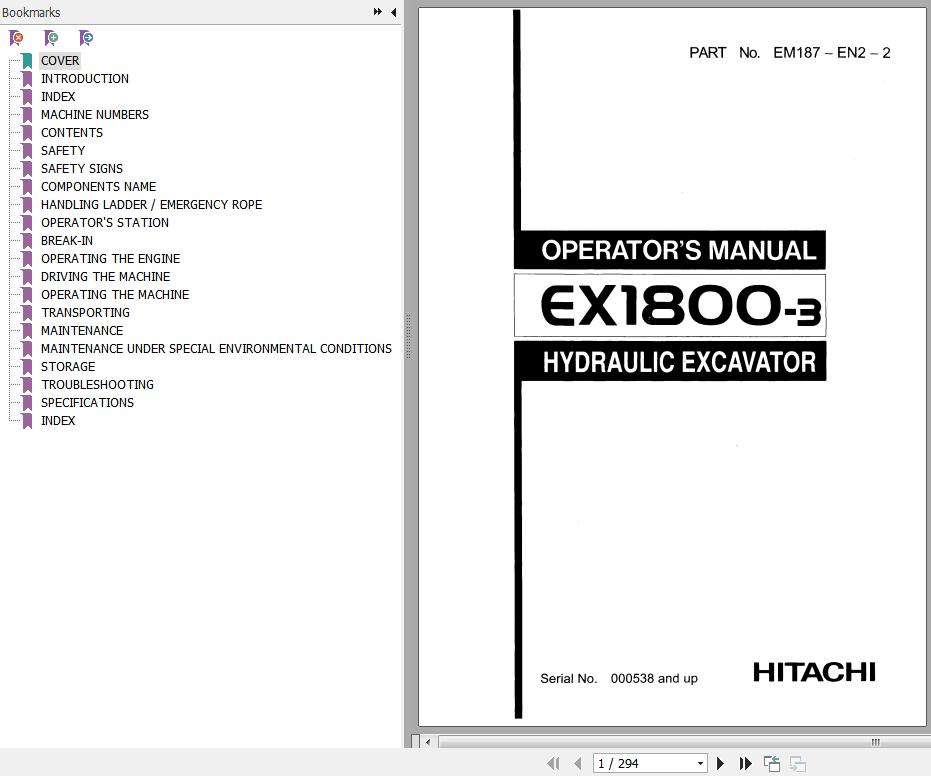
Task: Click the bookmark icon beside SAFETY SIGNS
Action: pos(27,169)
